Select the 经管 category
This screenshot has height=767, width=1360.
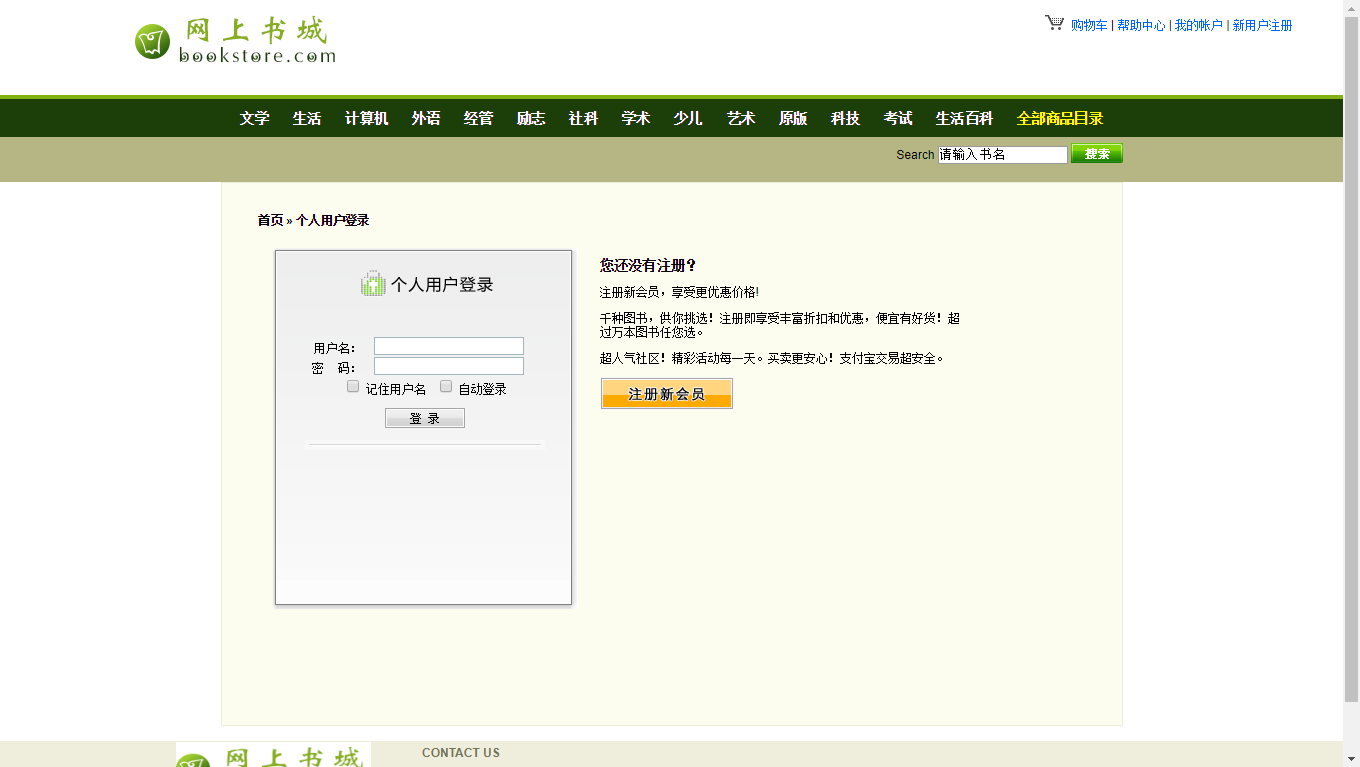[478, 118]
